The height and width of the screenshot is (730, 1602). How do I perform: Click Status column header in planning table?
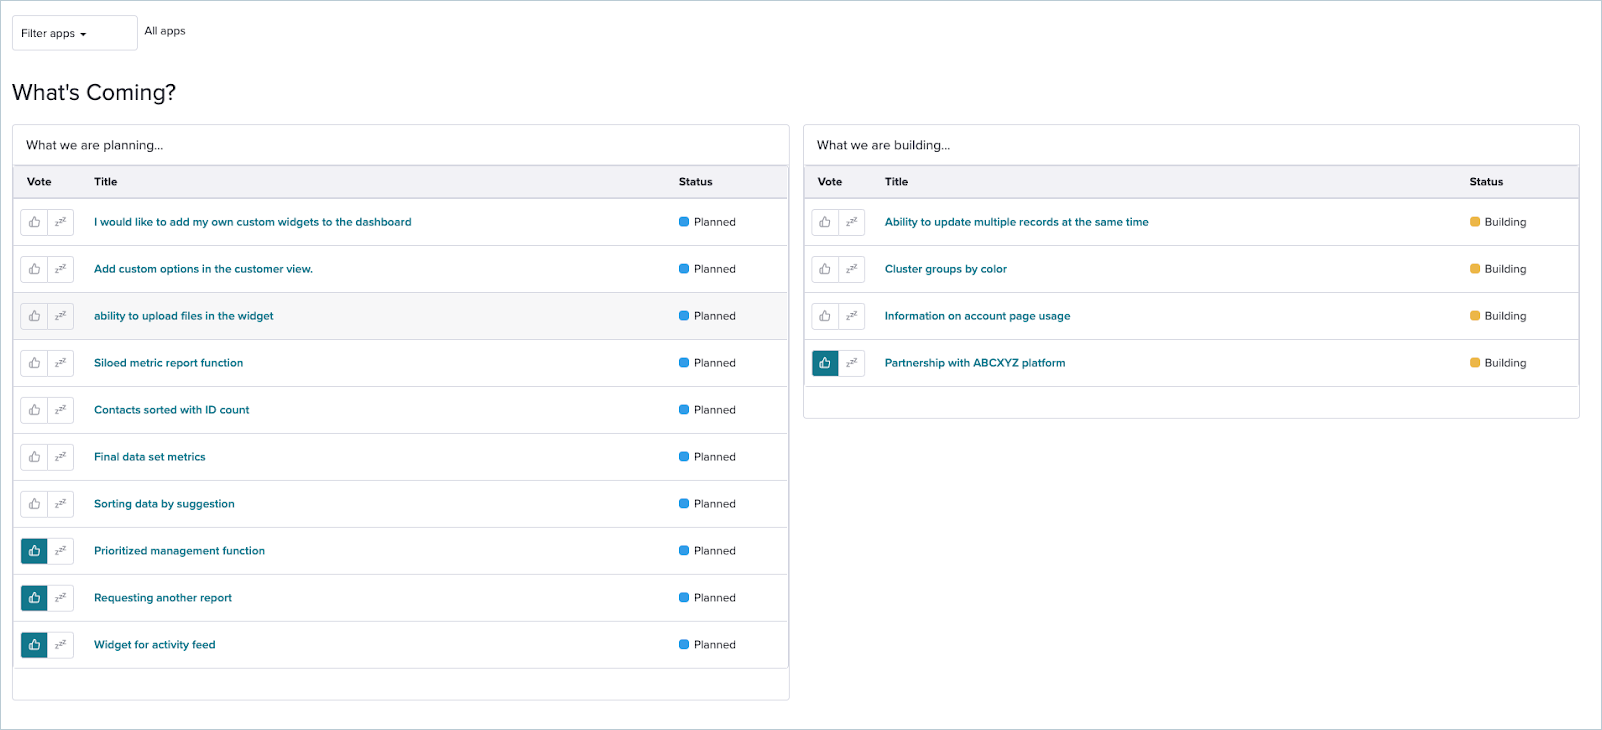click(x=695, y=182)
